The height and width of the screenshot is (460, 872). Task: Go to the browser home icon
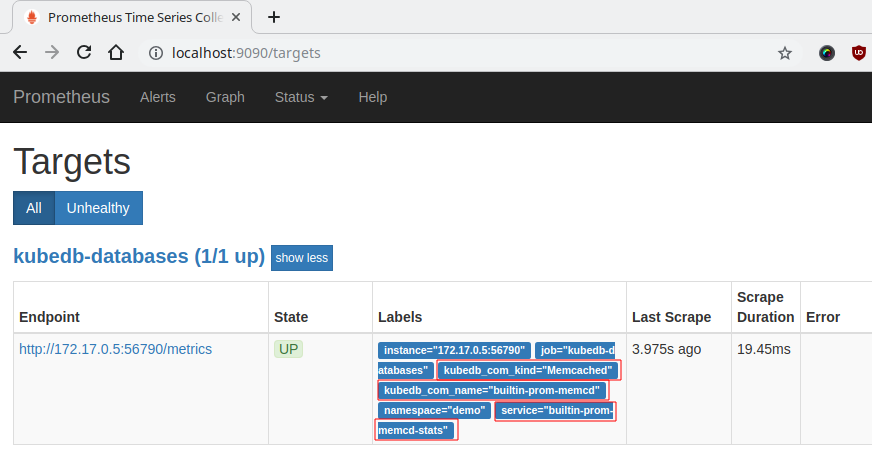116,53
